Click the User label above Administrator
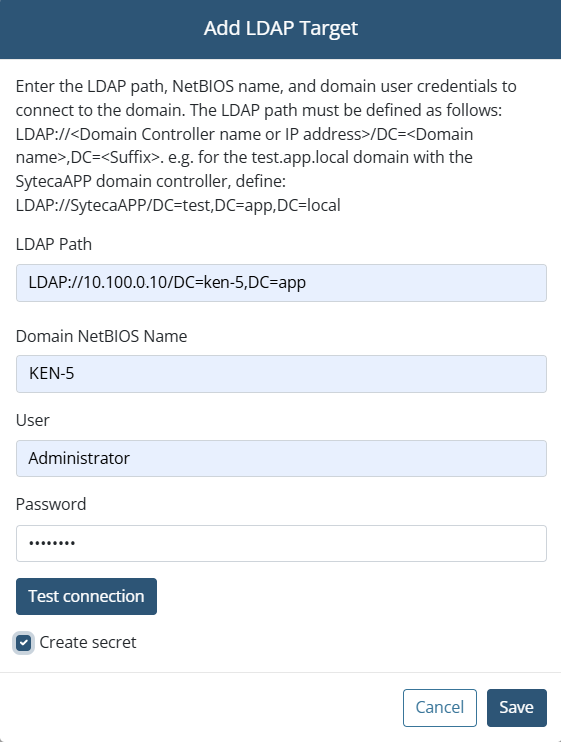561x742 pixels. coord(33,420)
